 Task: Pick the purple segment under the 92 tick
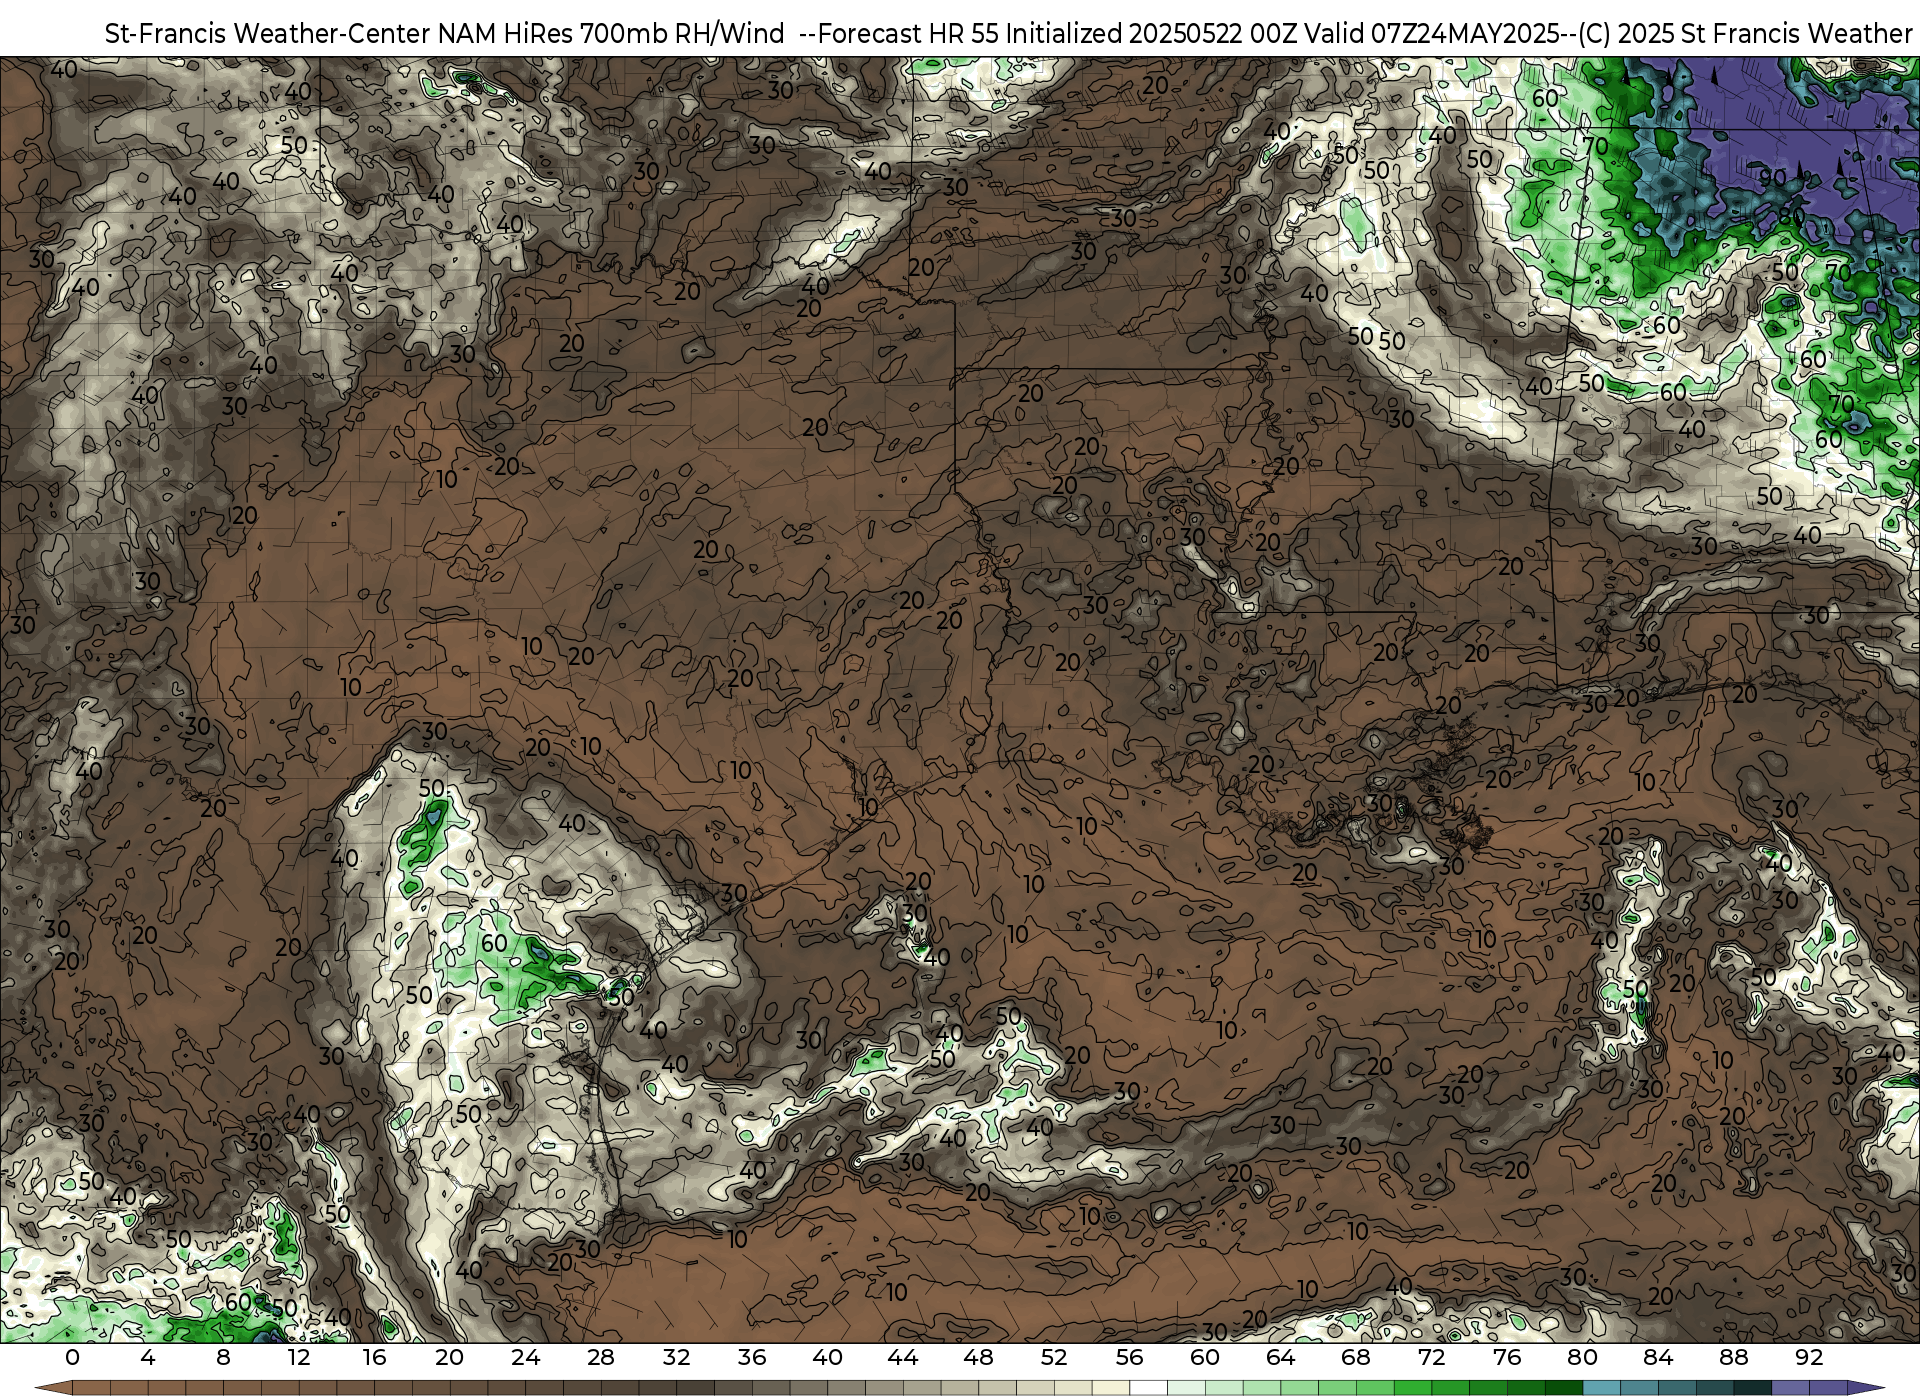1829,1389
